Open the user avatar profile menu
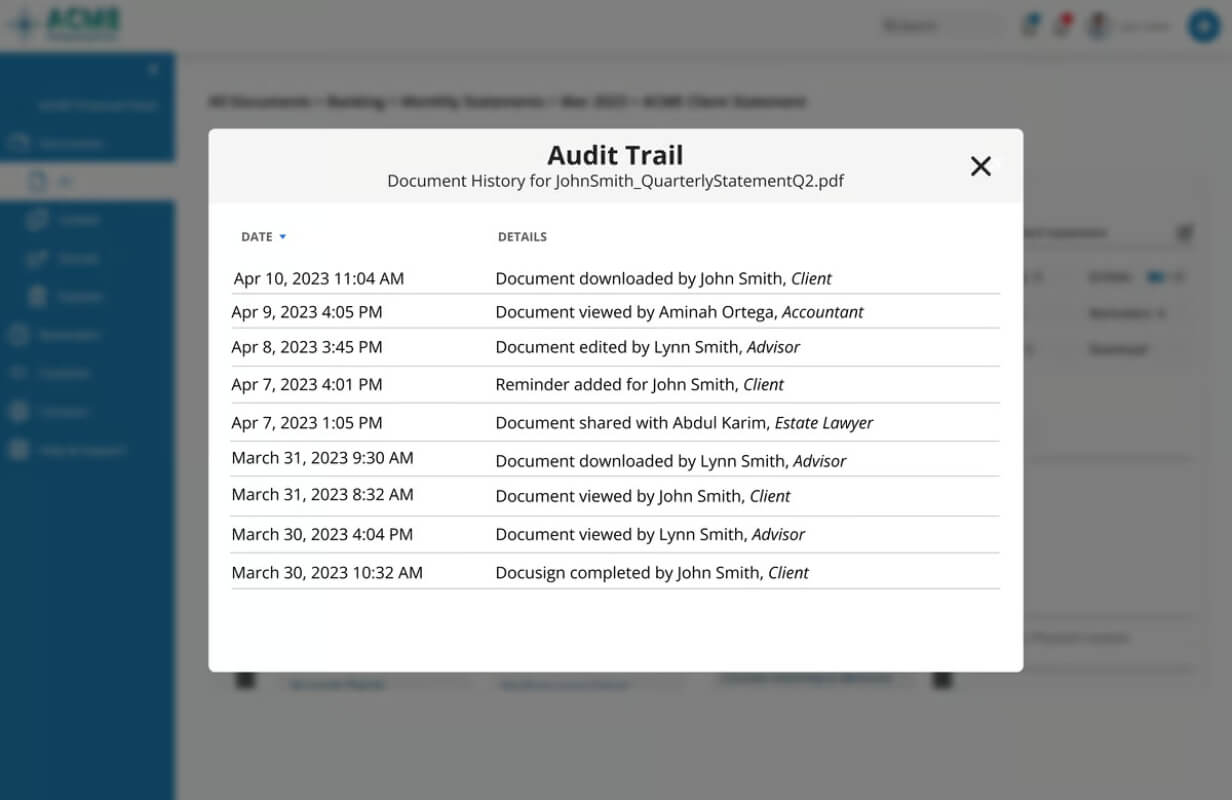This screenshot has height=800, width=1232. 1100,26
